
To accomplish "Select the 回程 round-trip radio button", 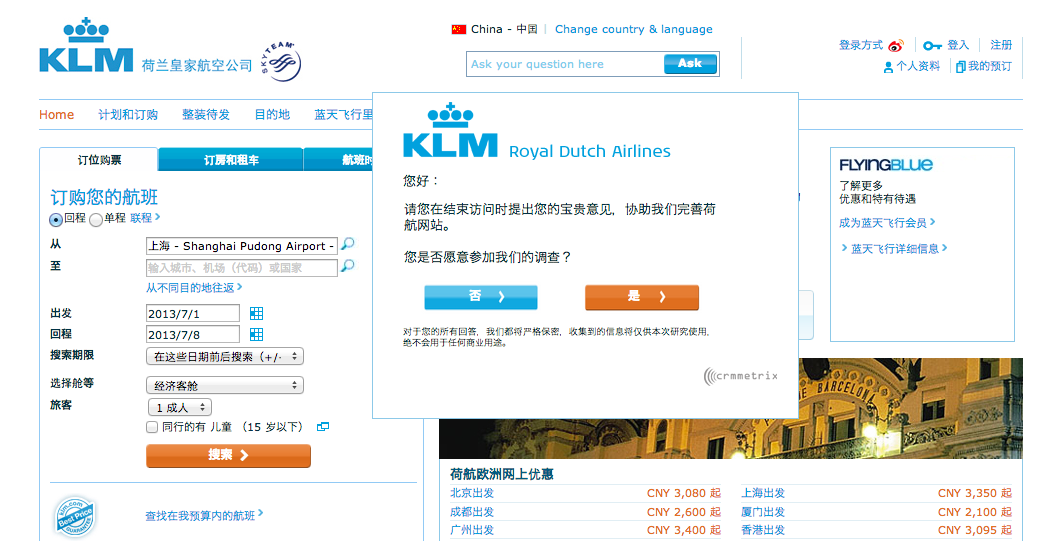I will 56,219.
